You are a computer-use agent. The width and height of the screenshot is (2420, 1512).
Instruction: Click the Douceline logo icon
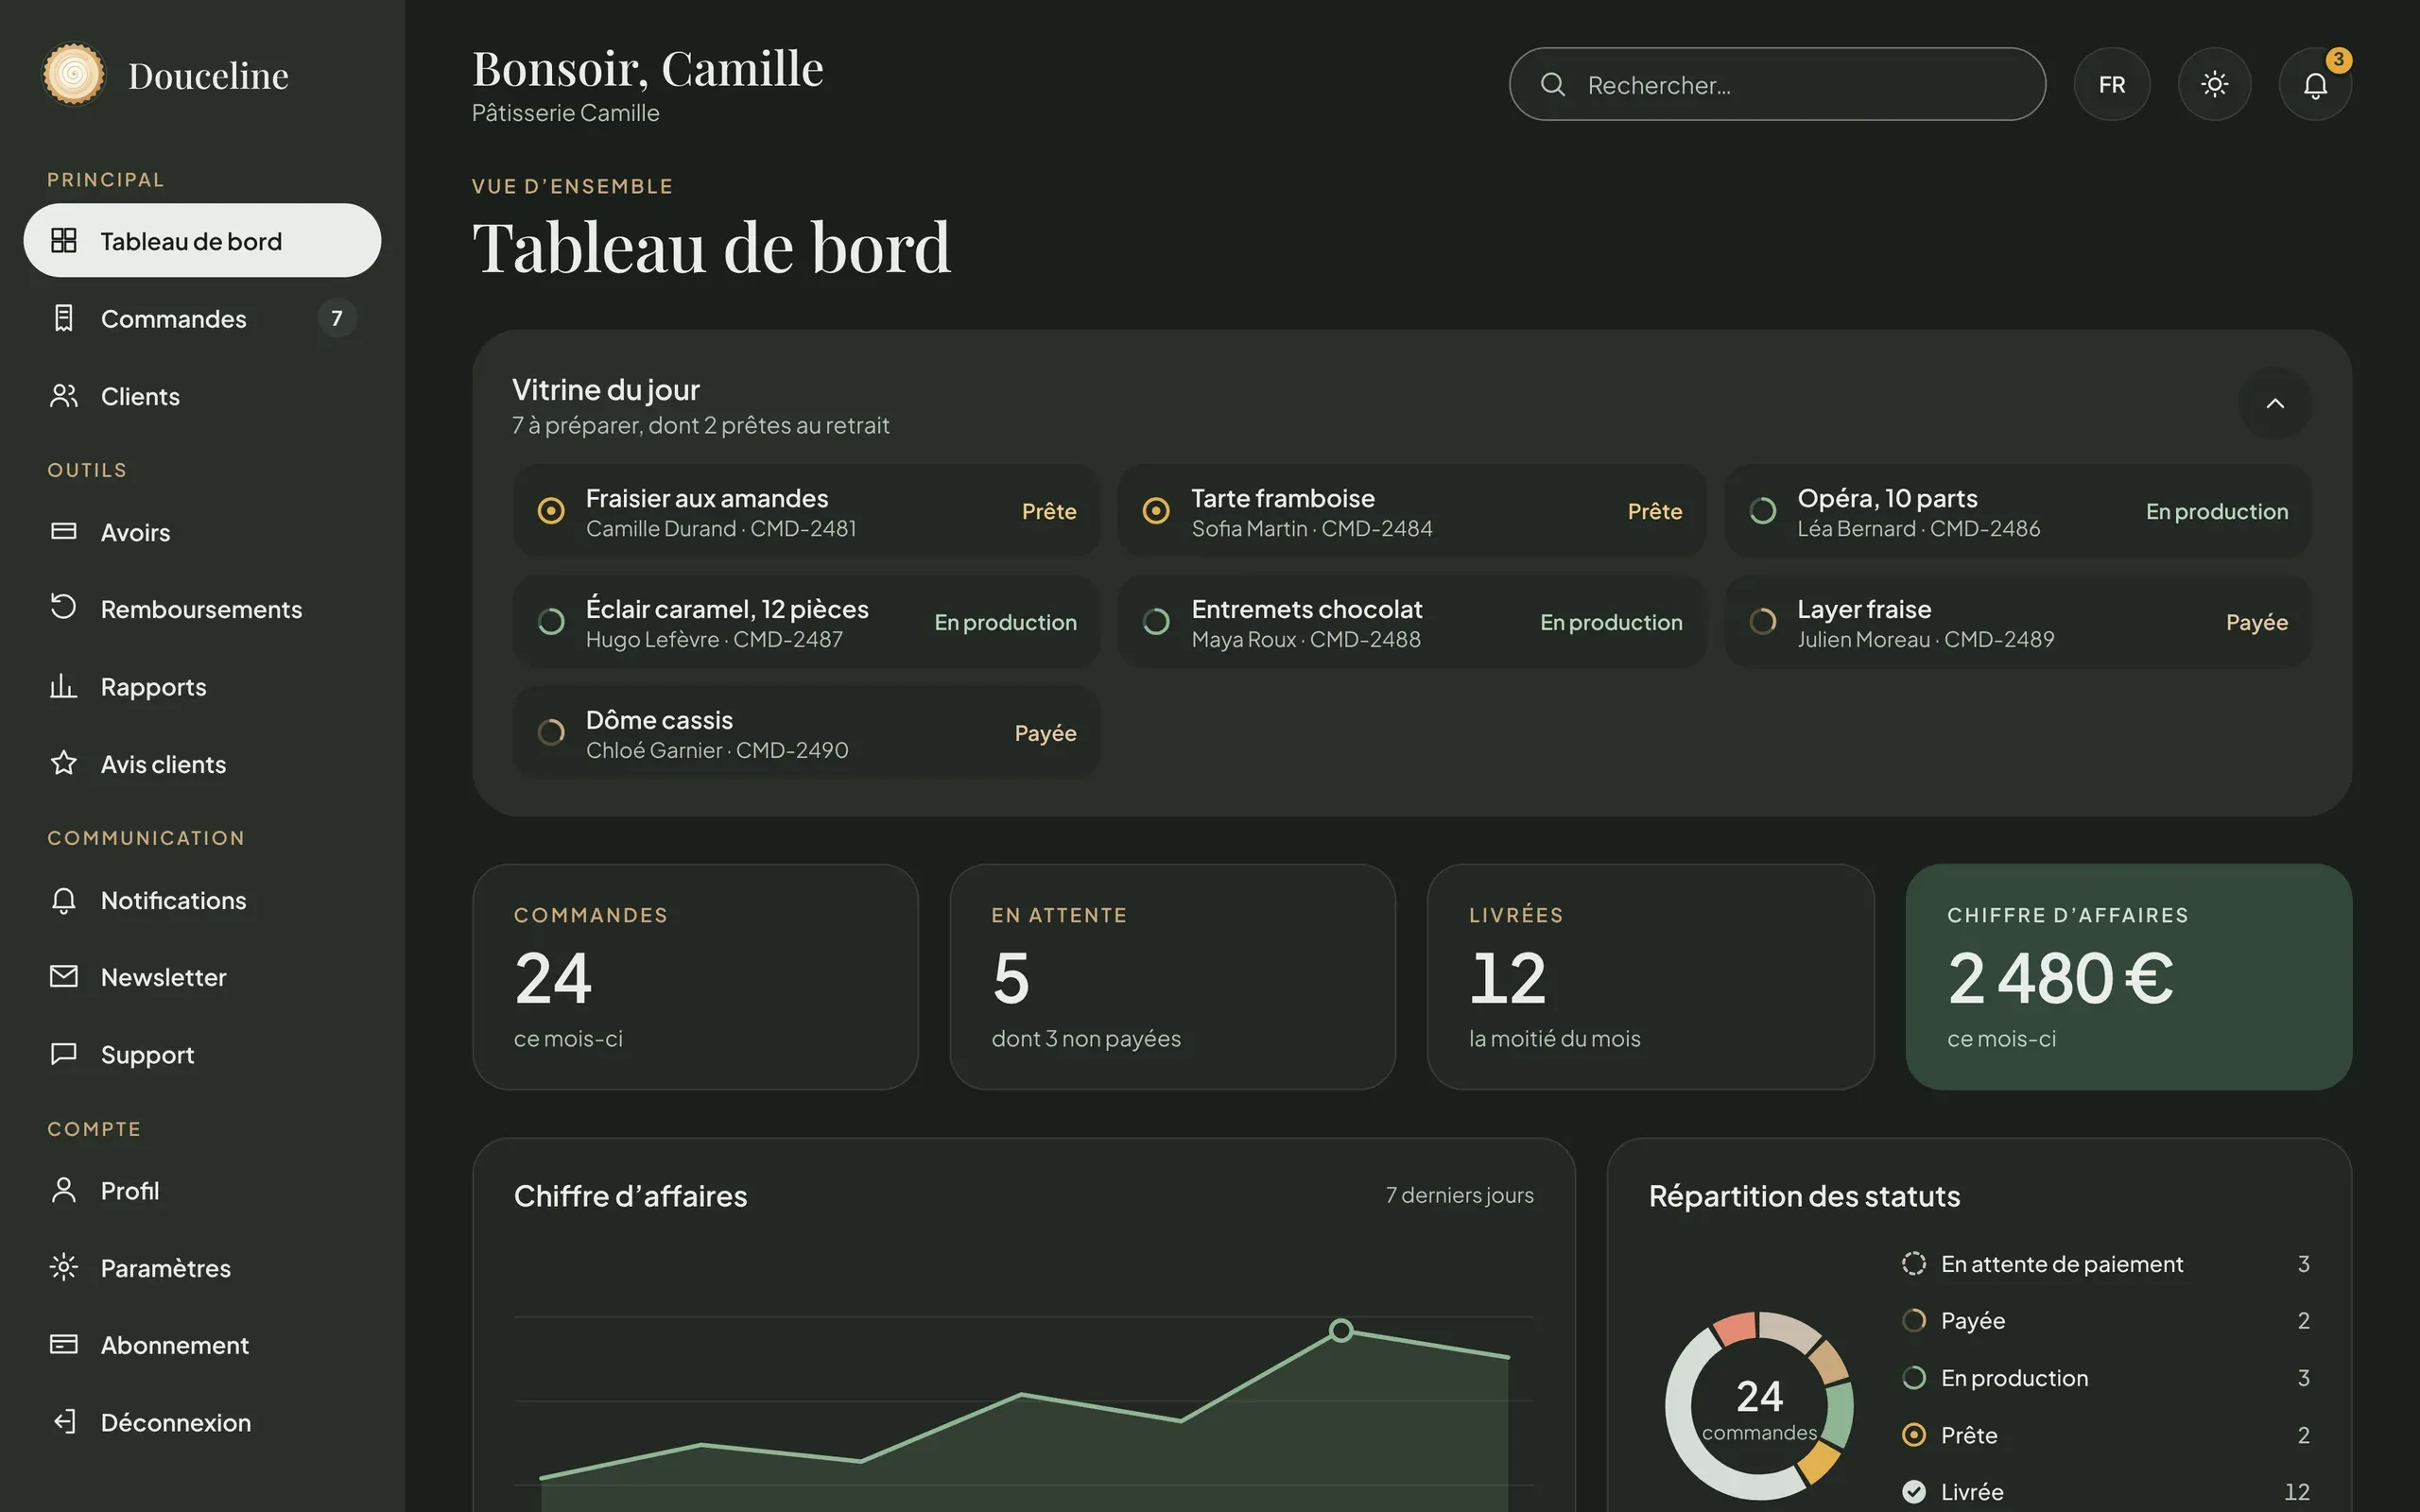73,74
